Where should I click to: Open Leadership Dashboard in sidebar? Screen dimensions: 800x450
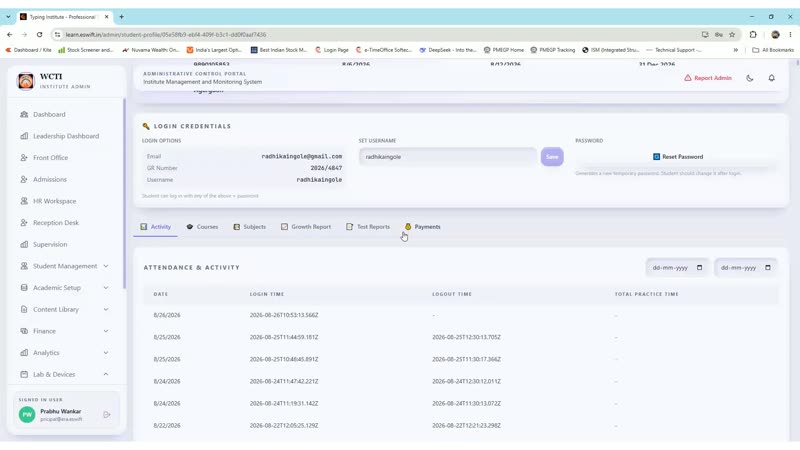60,136
